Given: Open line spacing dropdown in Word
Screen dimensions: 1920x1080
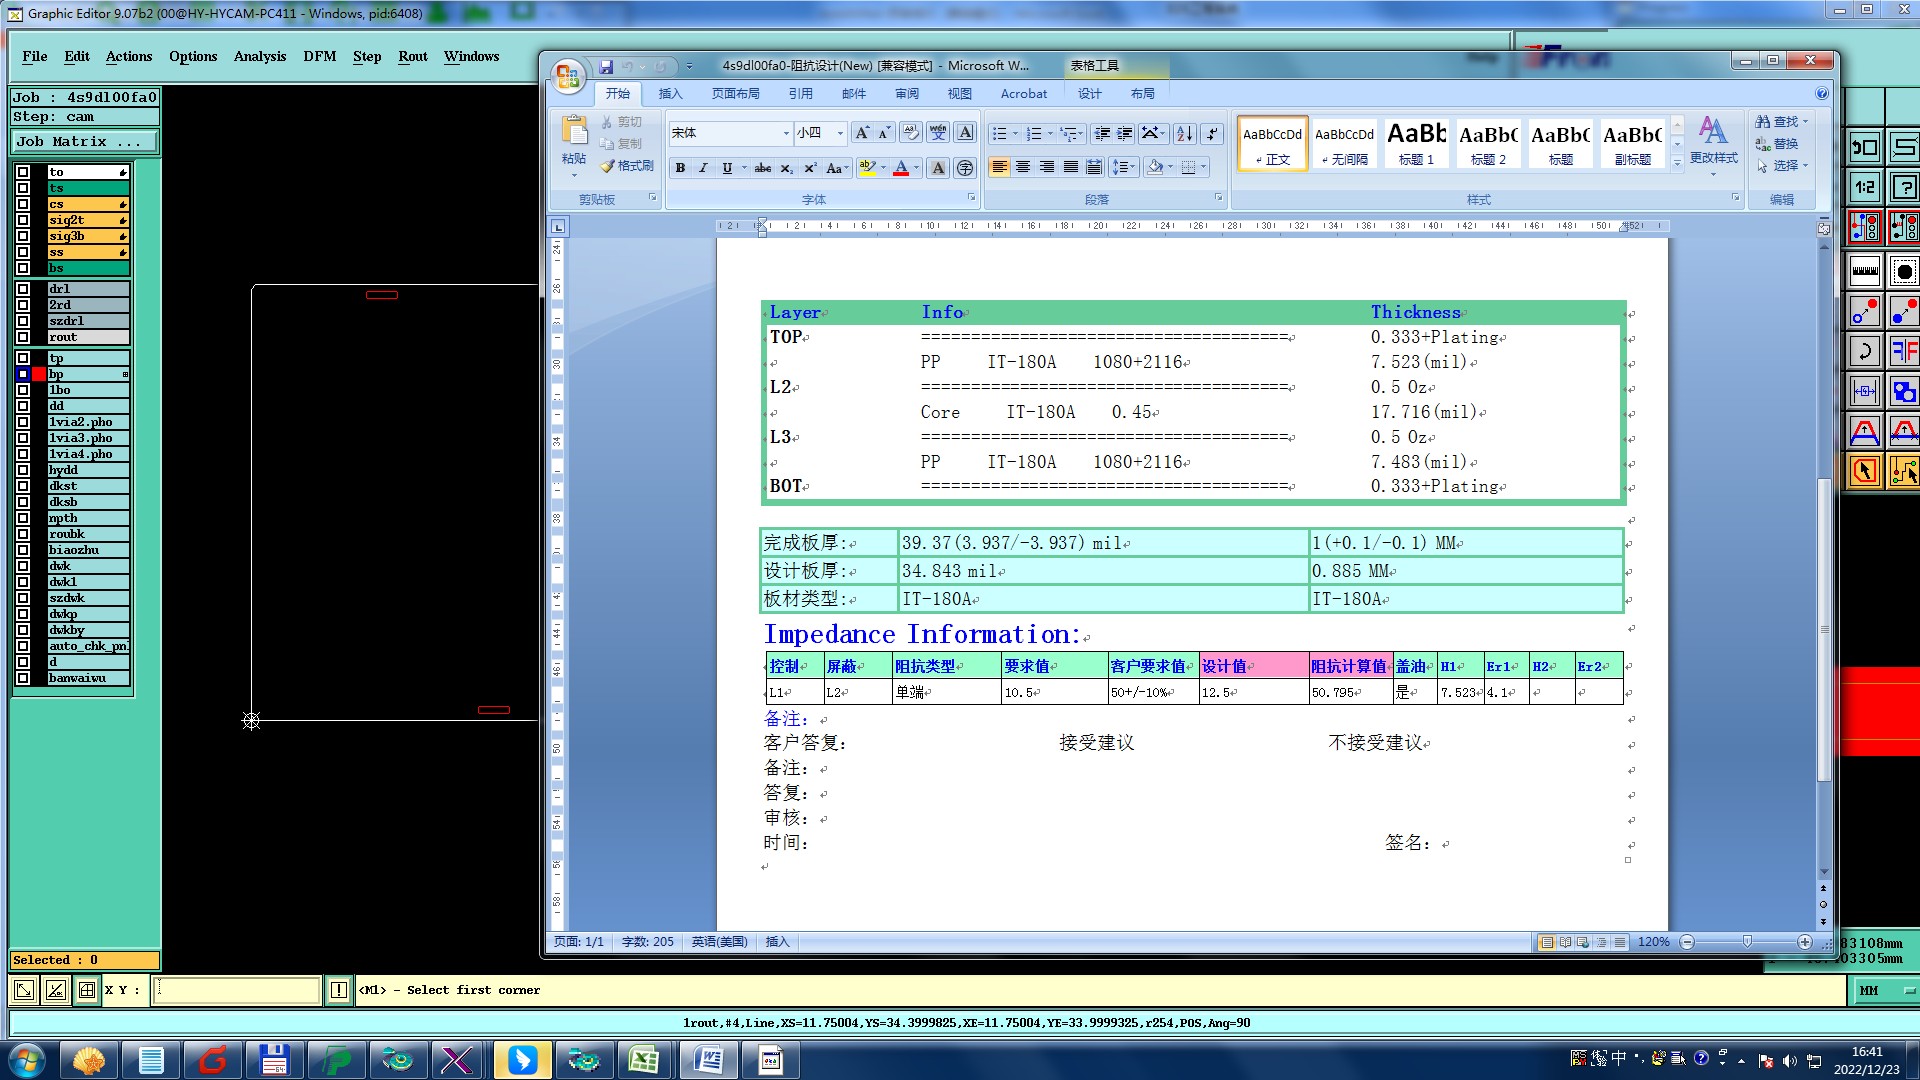Looking at the screenshot, I should point(1124,167).
